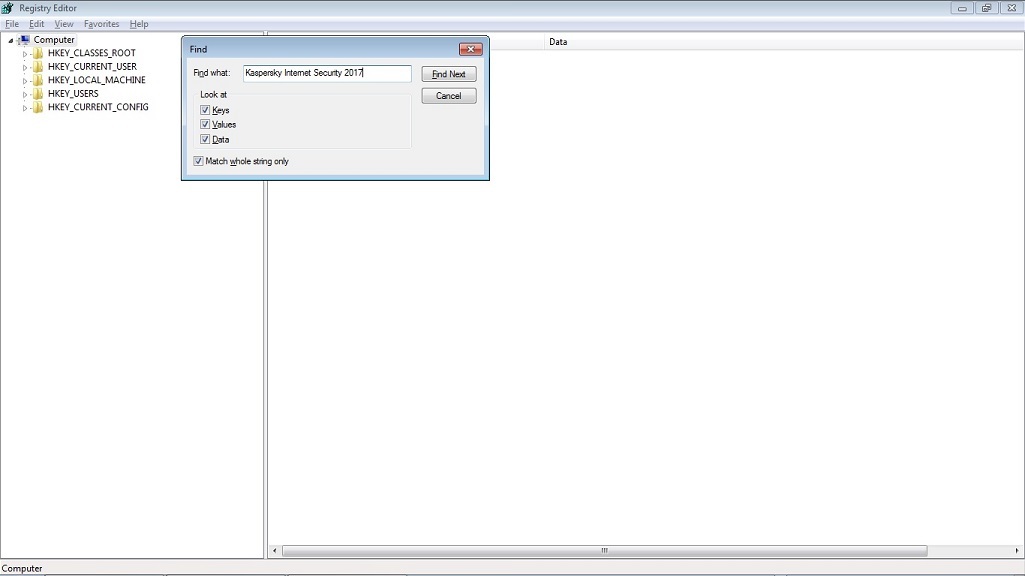
Task: Close the Find dialog with red X
Action: pyautogui.click(x=471, y=49)
